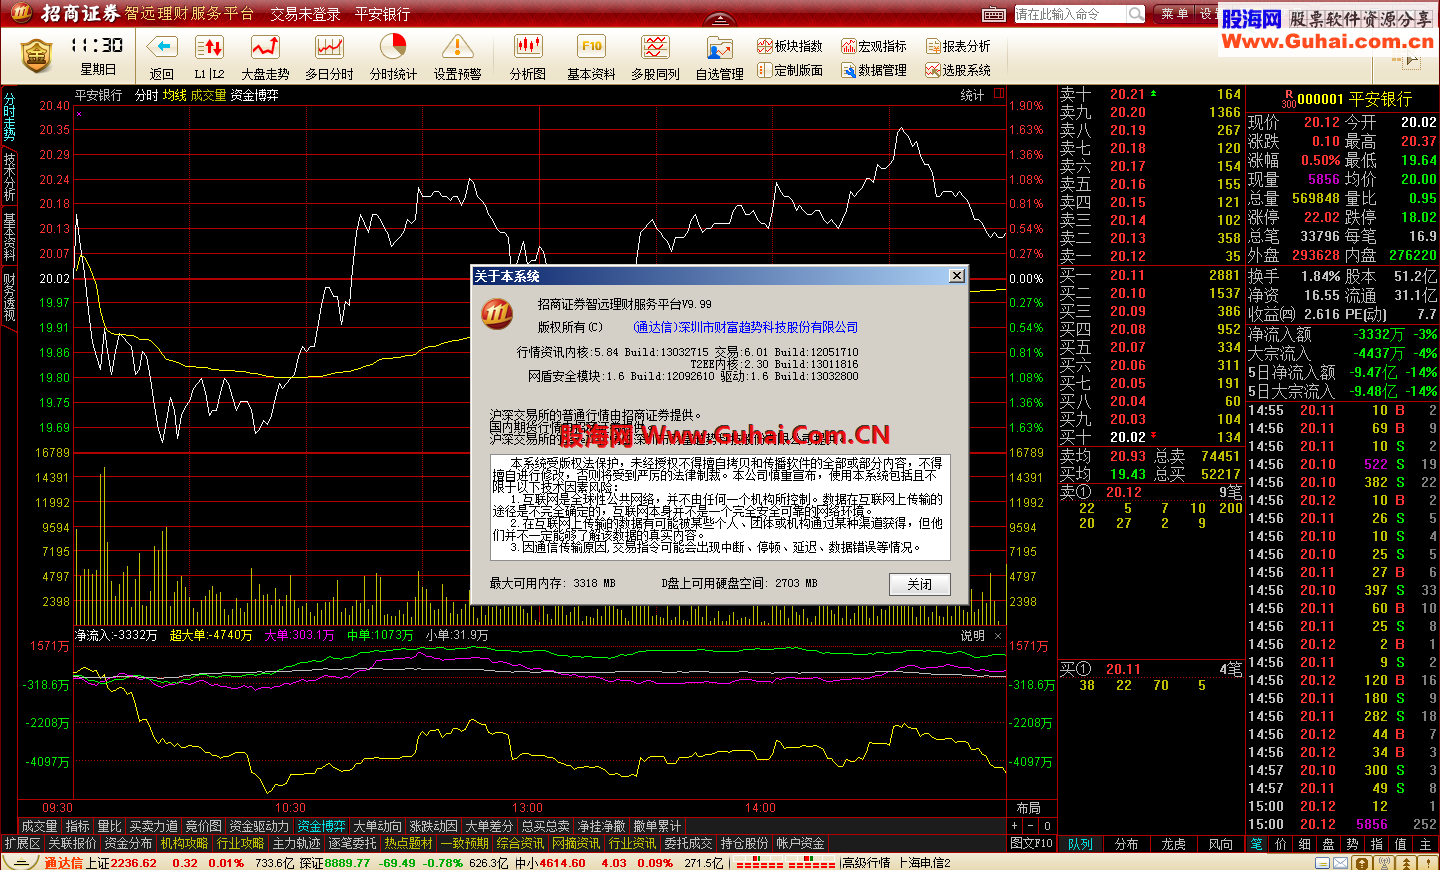Close the 关于本系统 dialog with X
Viewport: 1440px width, 870px height.
pos(957,276)
